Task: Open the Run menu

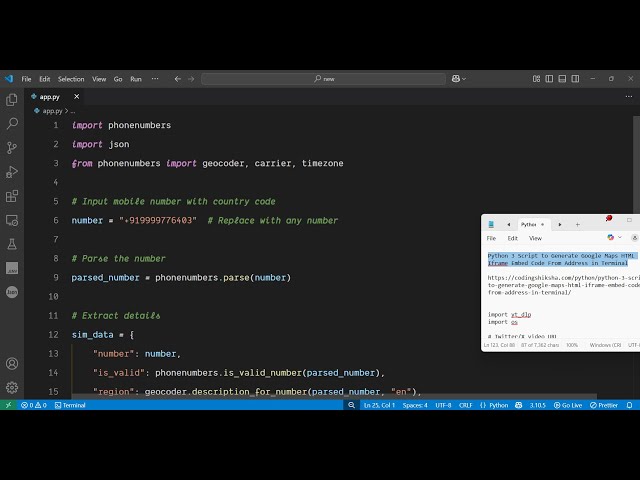Action: pos(136,79)
